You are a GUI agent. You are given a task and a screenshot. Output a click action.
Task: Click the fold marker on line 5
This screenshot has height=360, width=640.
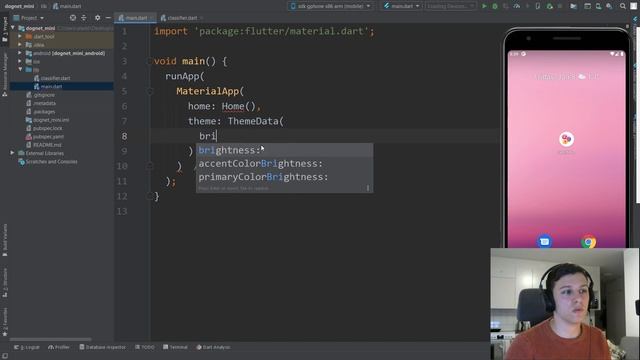click(149, 91)
